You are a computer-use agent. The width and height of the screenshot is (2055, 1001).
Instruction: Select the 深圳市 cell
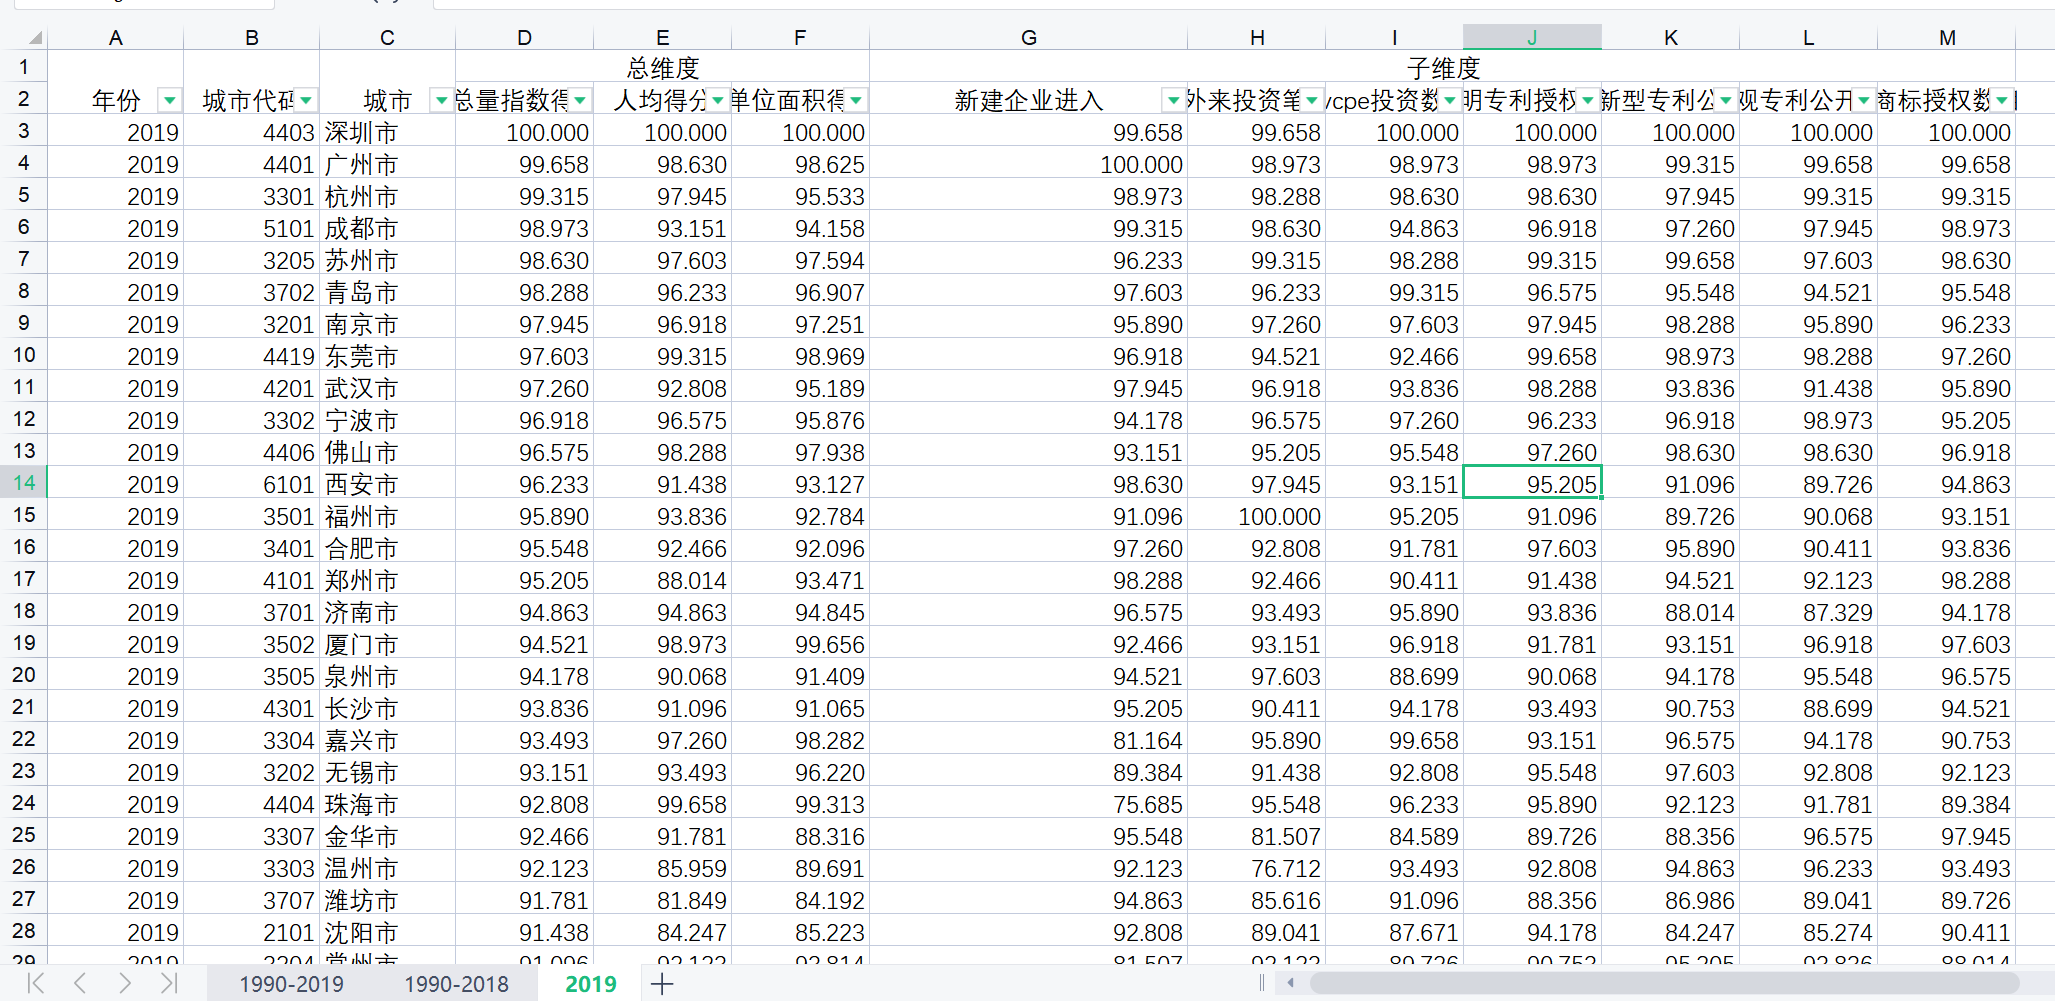[x=388, y=132]
